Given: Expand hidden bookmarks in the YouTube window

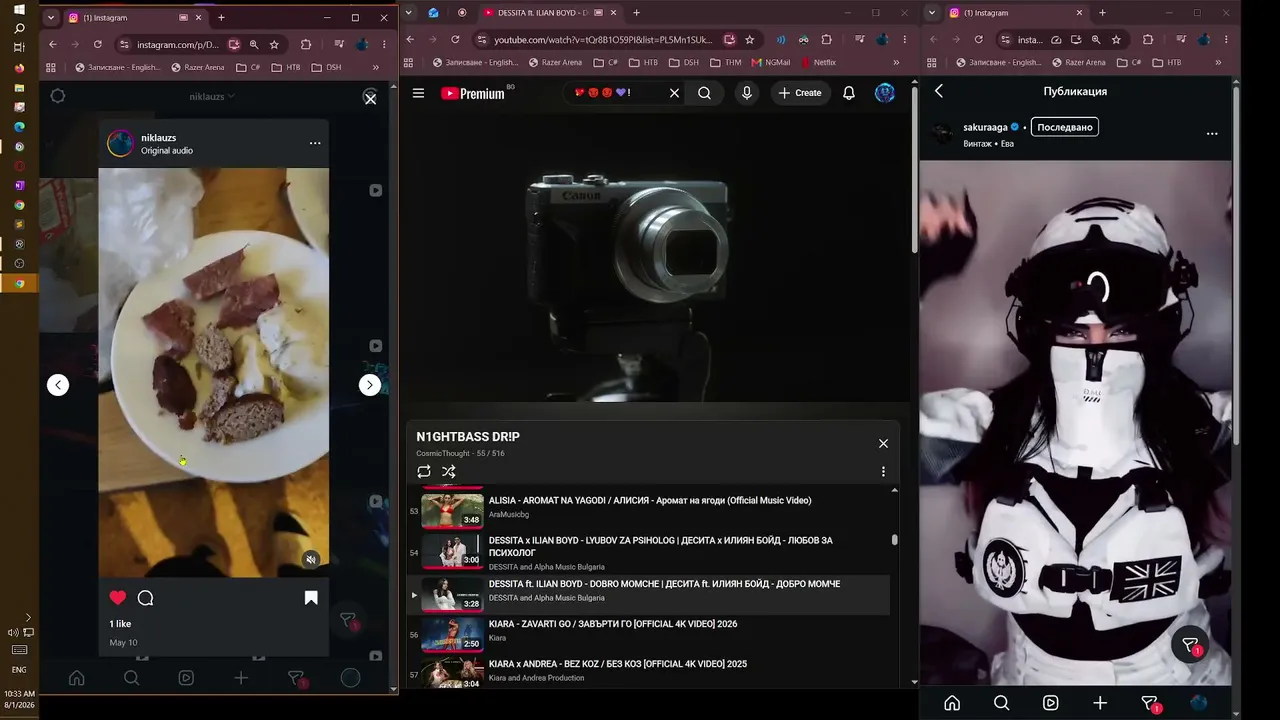Looking at the screenshot, I should [896, 62].
